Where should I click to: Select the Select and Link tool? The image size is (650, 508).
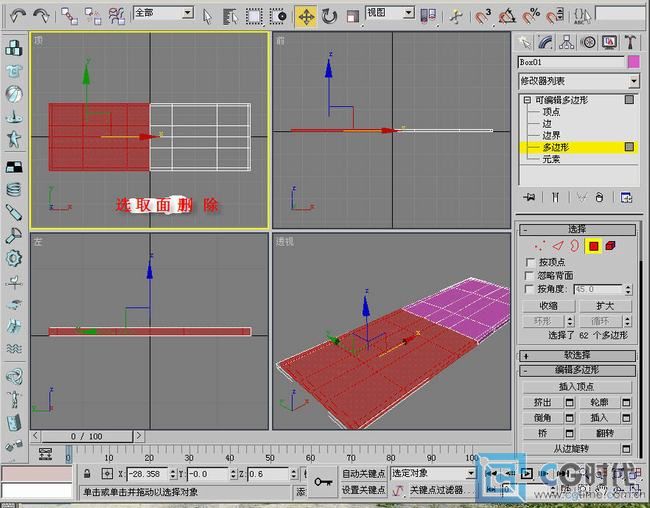pos(69,17)
